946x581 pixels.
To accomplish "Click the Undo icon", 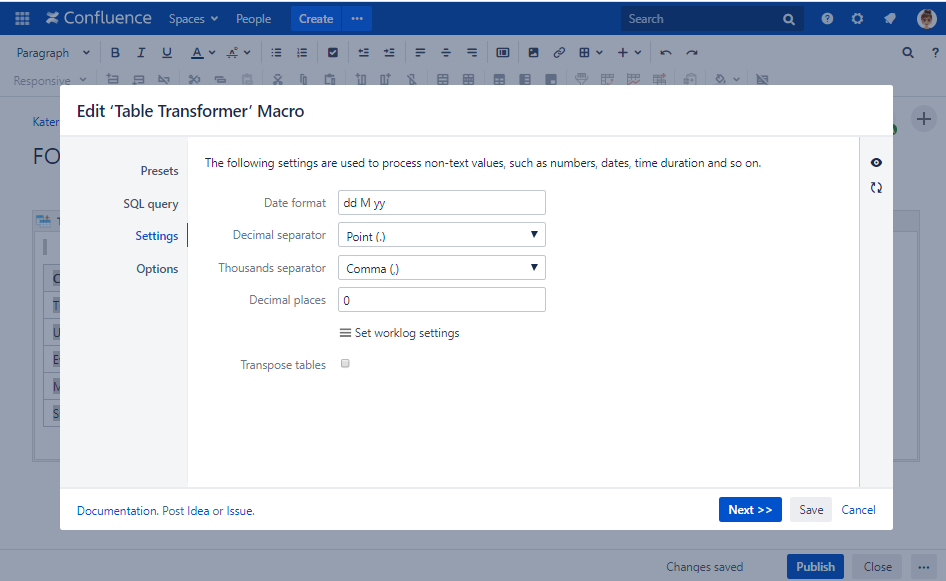I will coord(666,52).
